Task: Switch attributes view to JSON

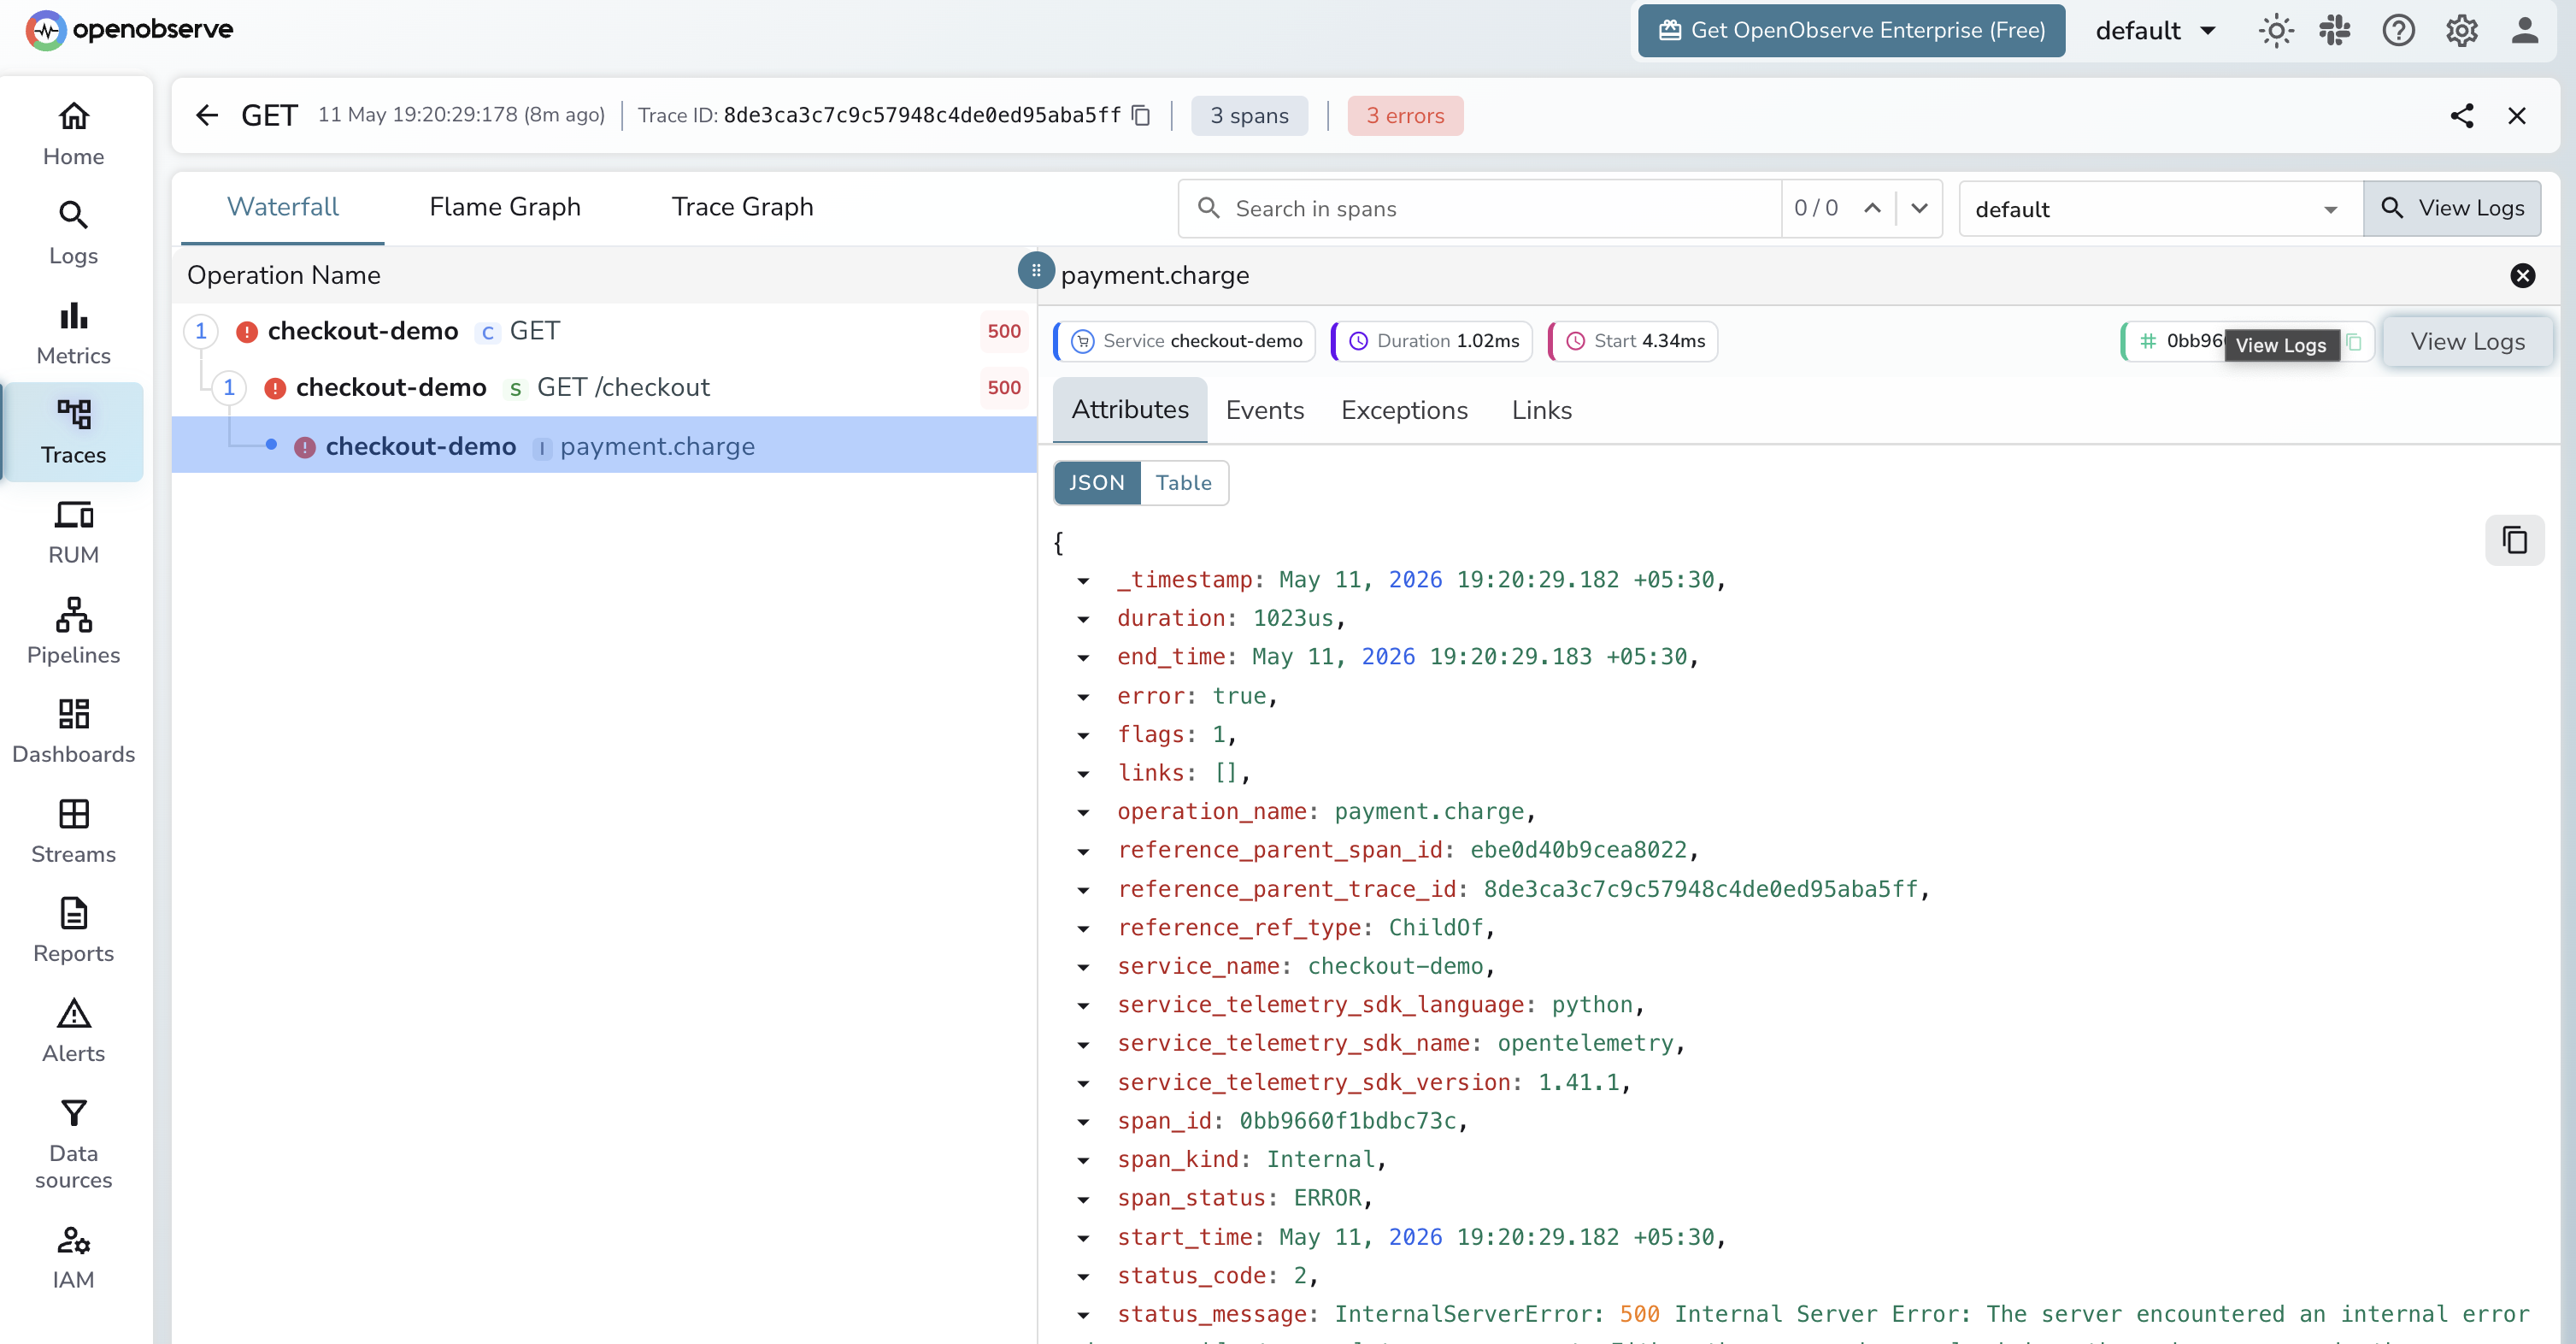Action: [x=1096, y=483]
